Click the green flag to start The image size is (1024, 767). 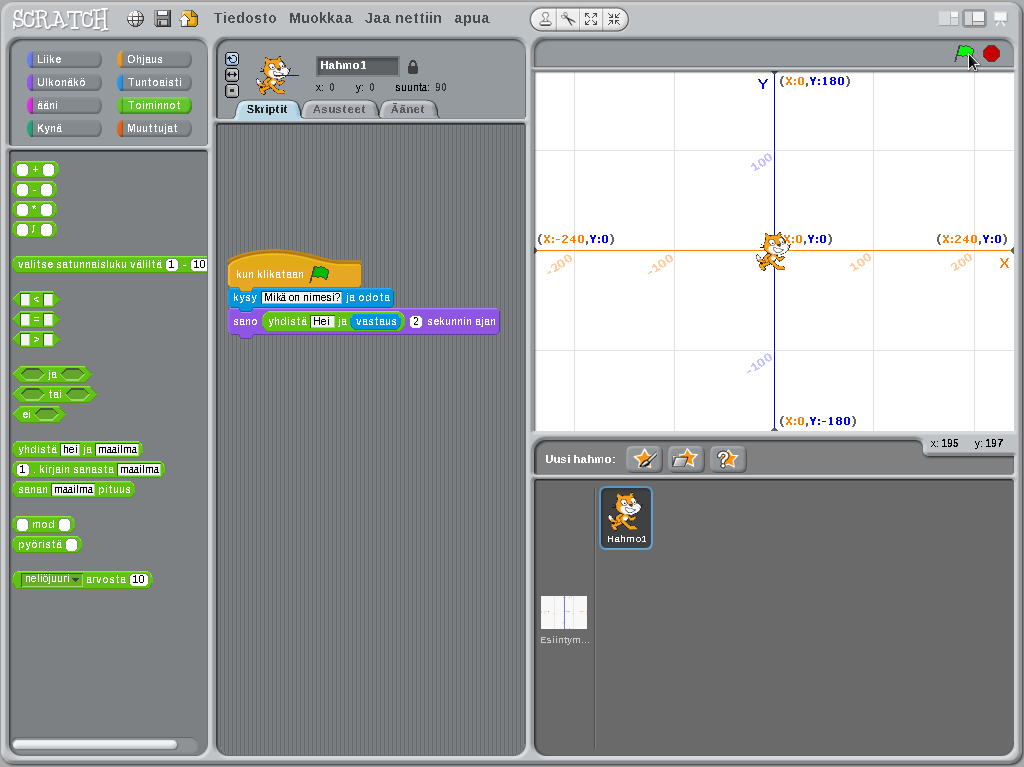964,54
